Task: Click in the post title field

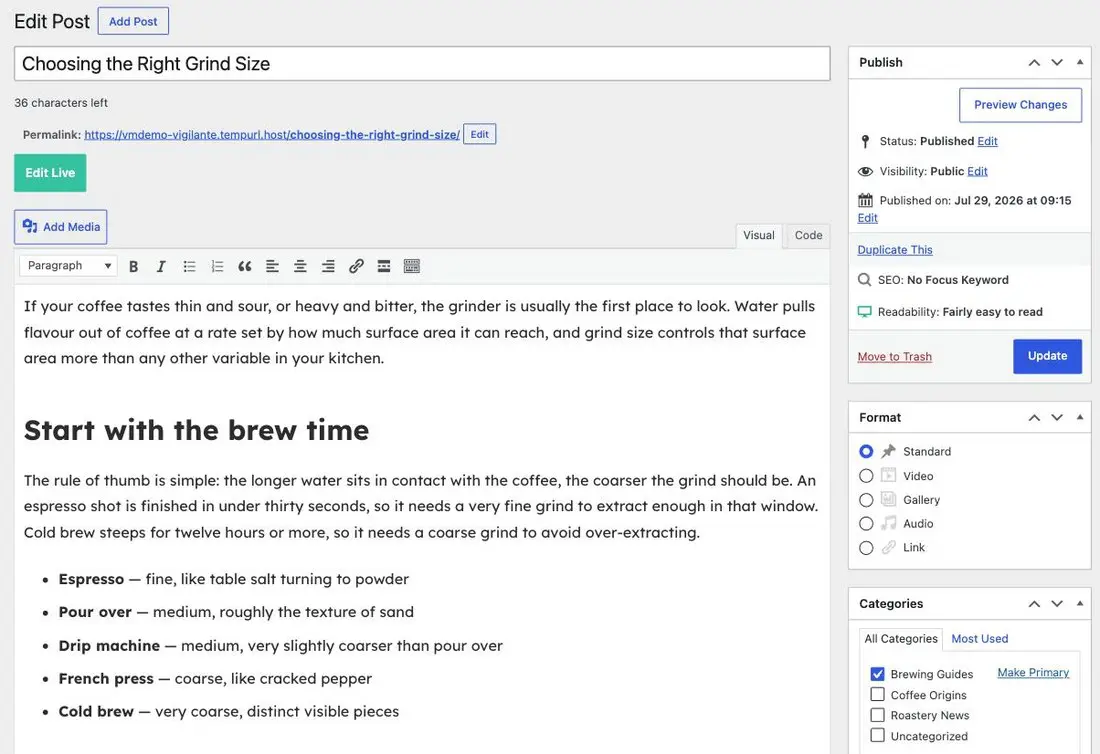Action: pyautogui.click(x=422, y=64)
